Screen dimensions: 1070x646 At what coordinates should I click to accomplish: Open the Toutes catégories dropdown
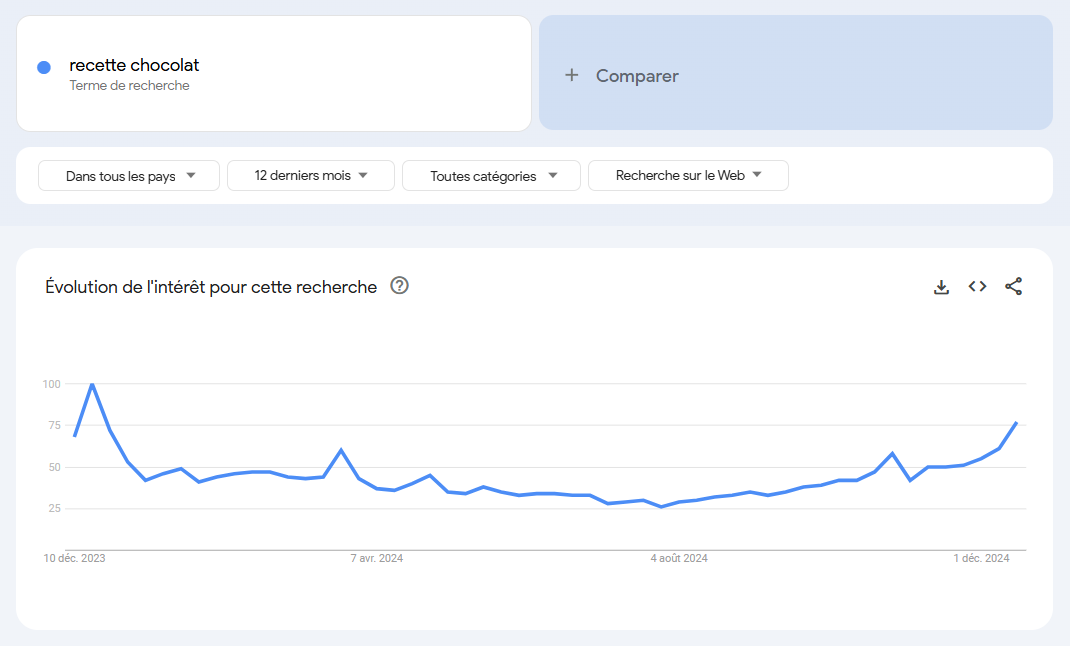click(491, 176)
